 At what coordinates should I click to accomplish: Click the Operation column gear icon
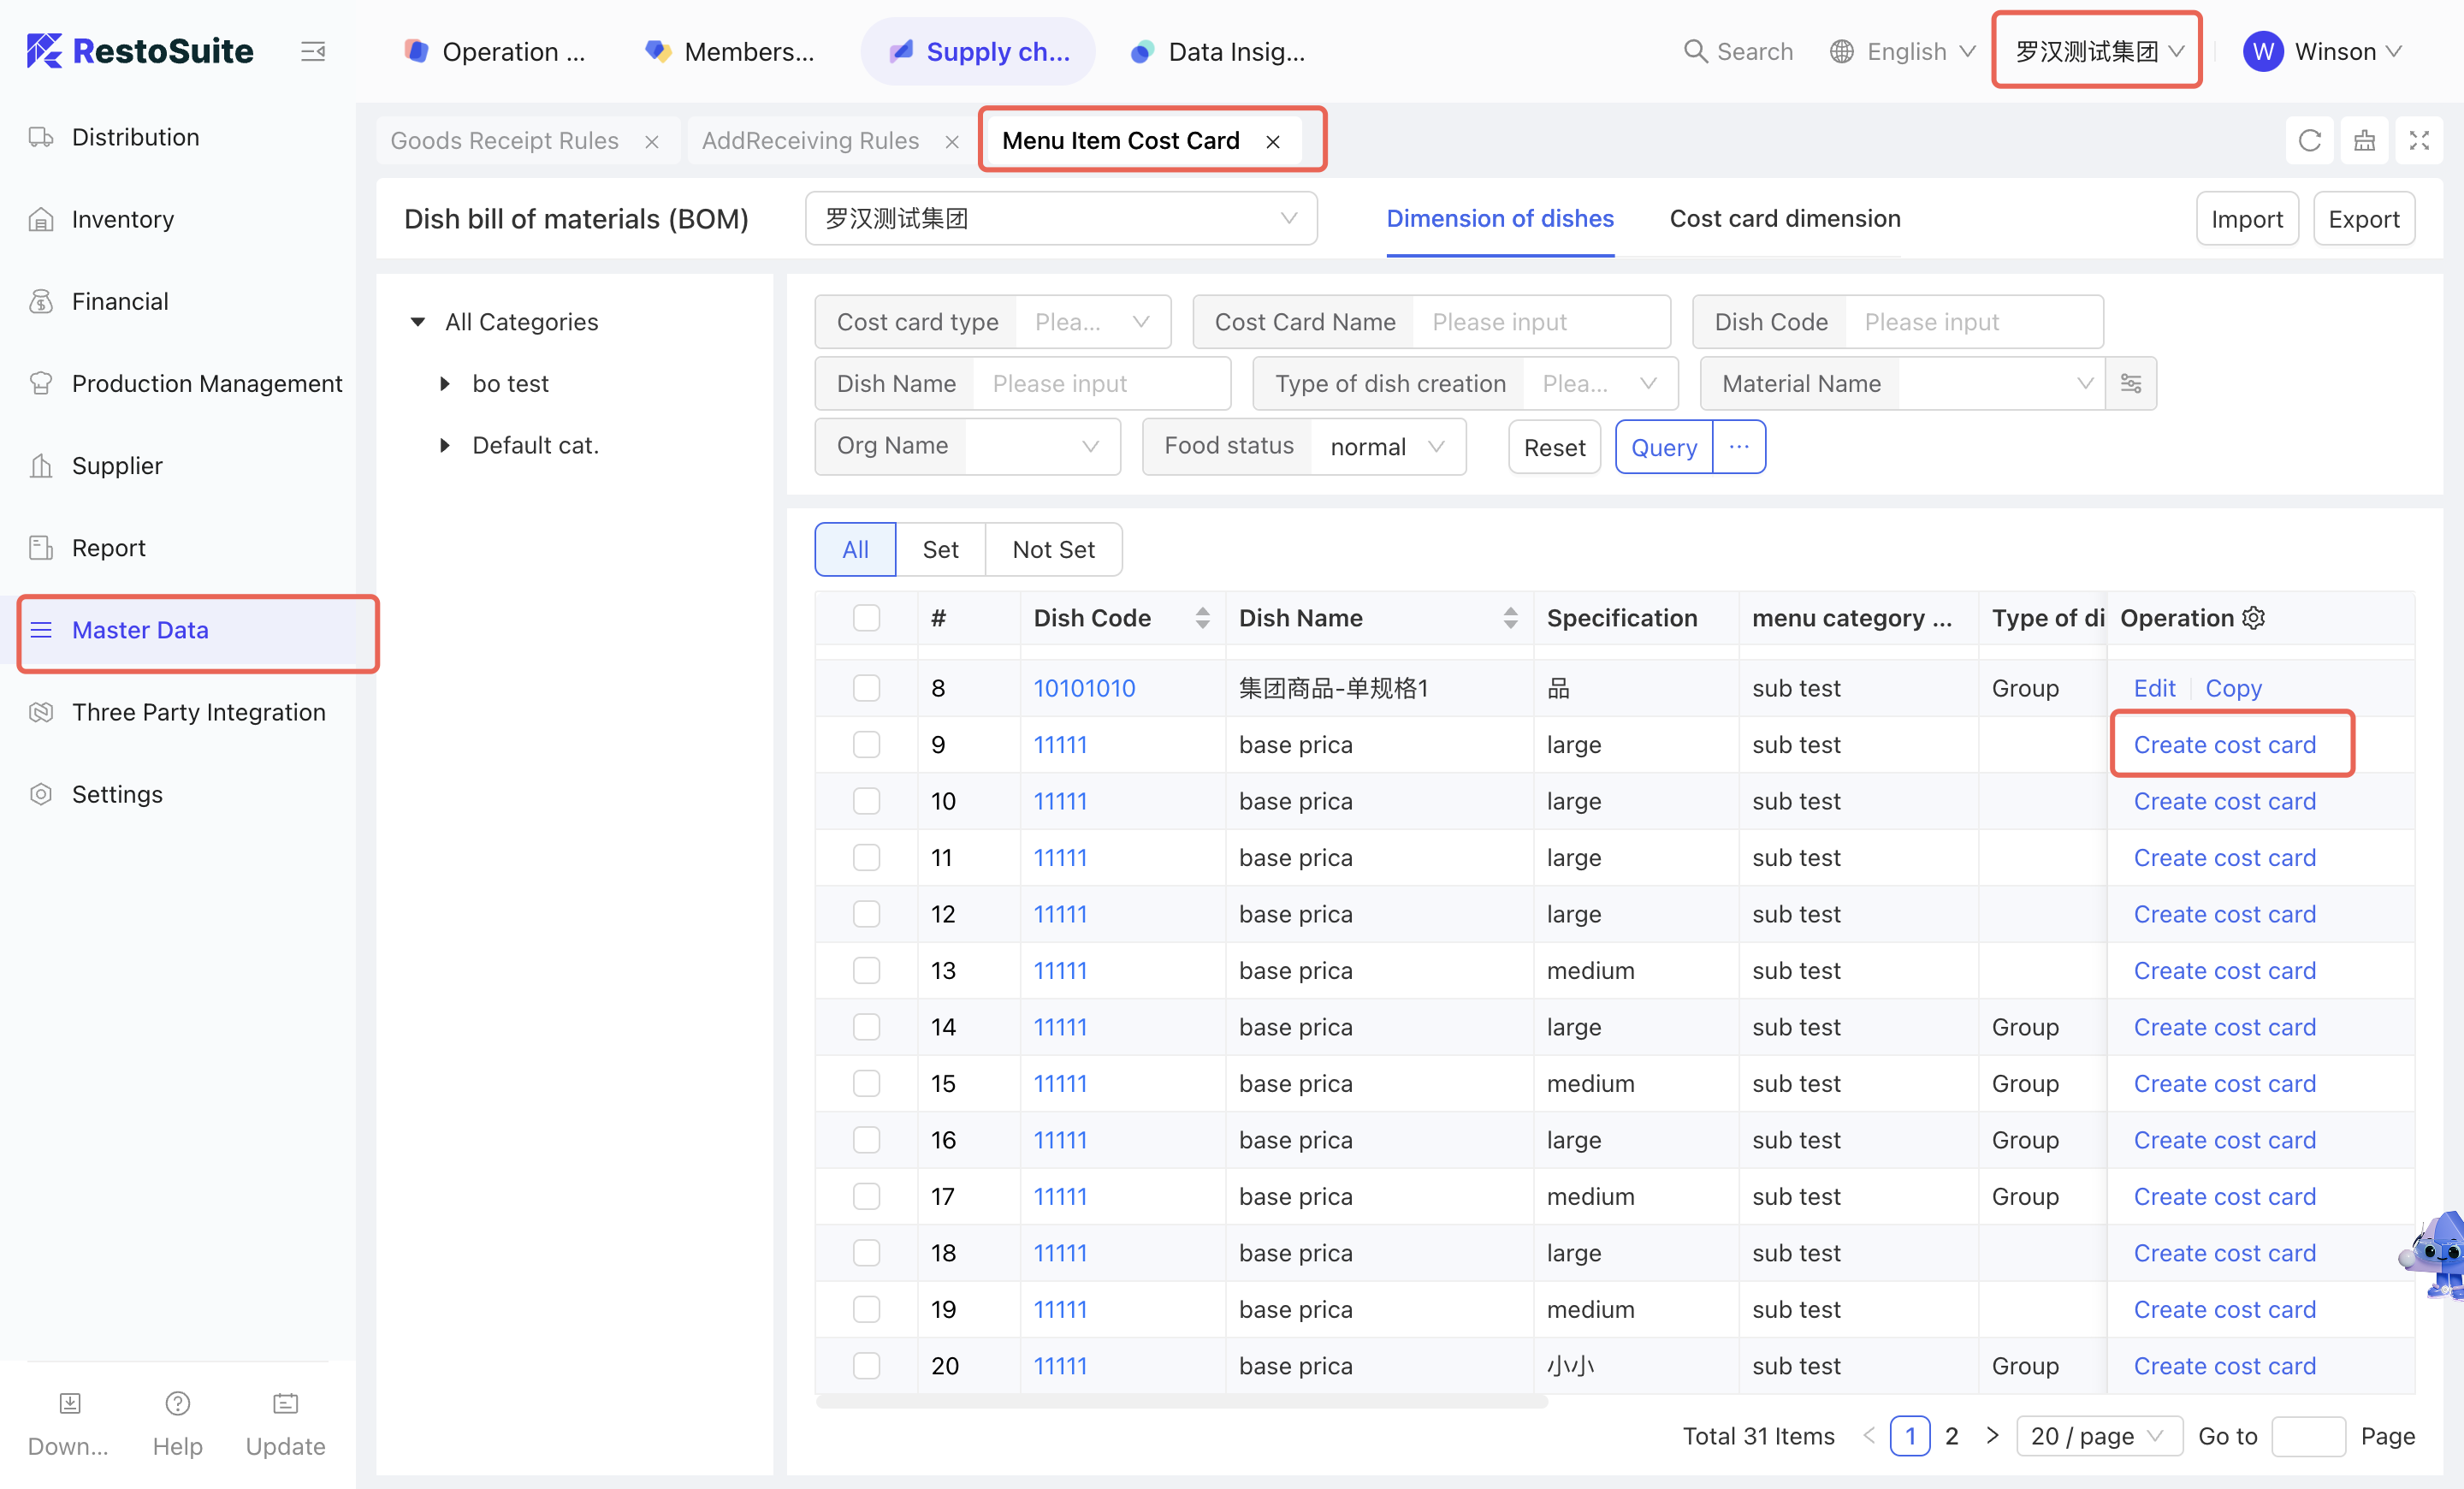click(x=2253, y=618)
